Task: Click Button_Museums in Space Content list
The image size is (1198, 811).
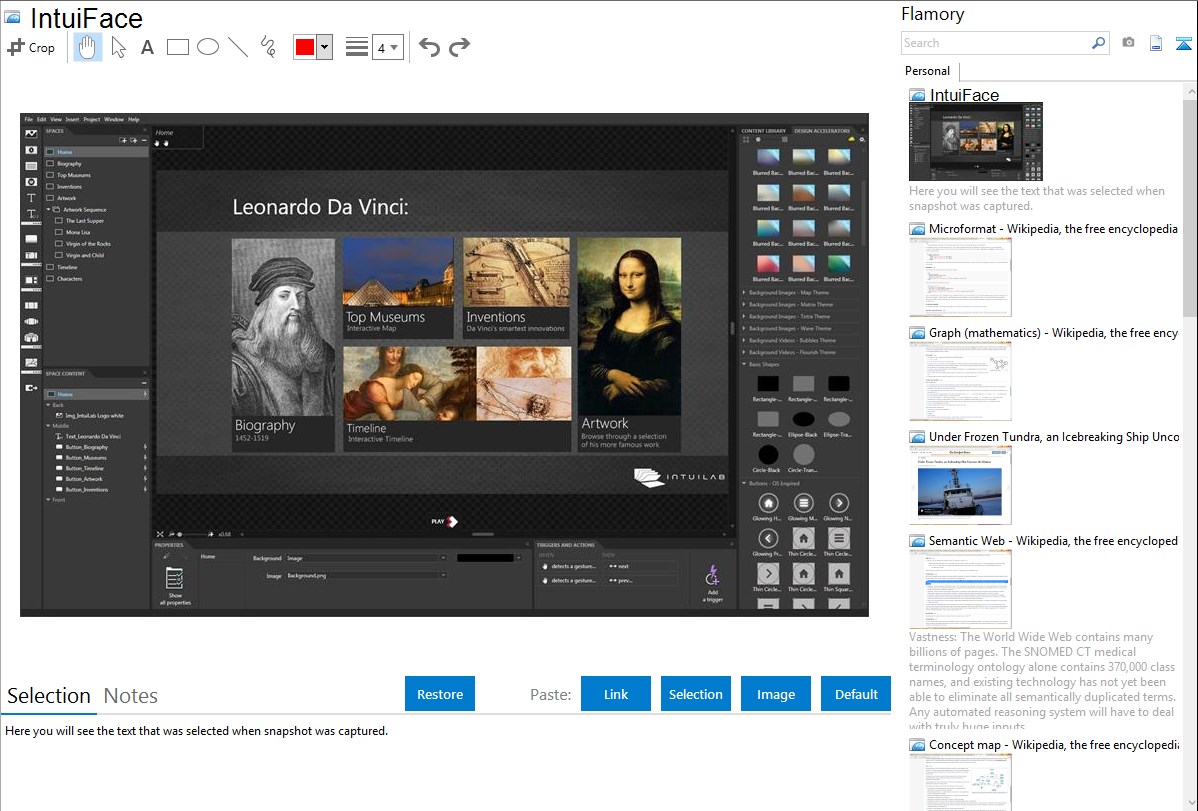Action: 86,458
